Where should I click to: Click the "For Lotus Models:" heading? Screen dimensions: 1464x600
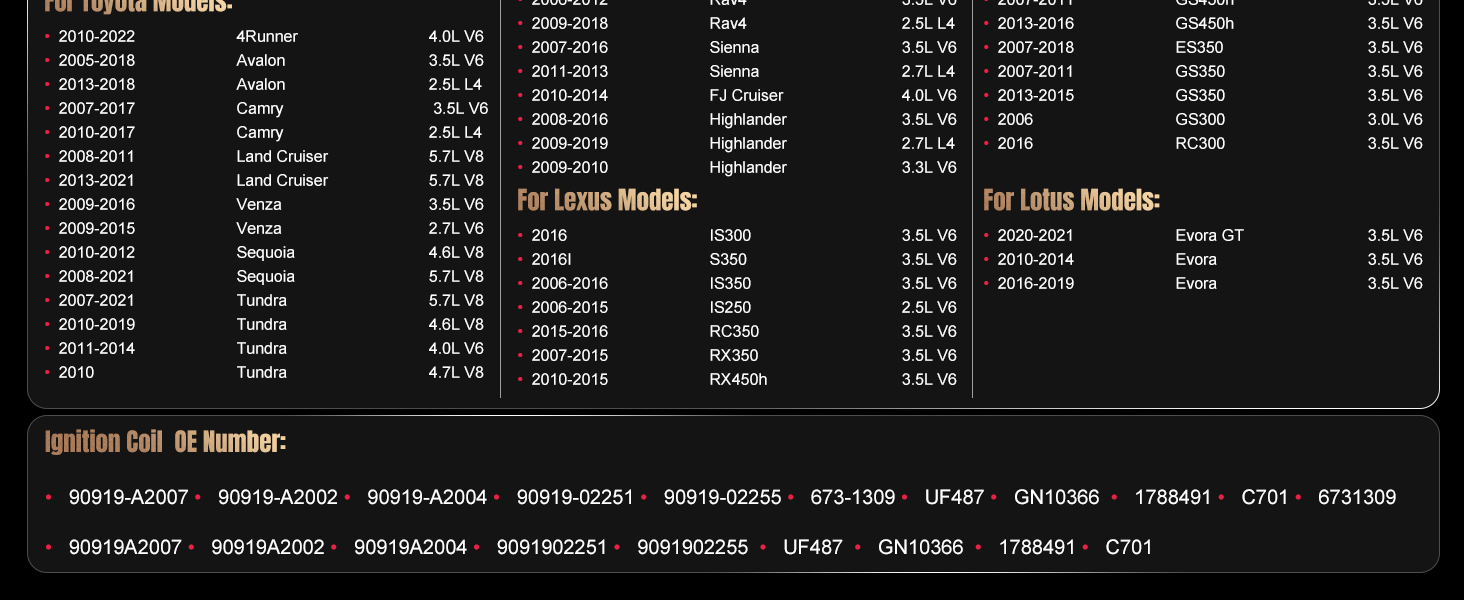1071,200
